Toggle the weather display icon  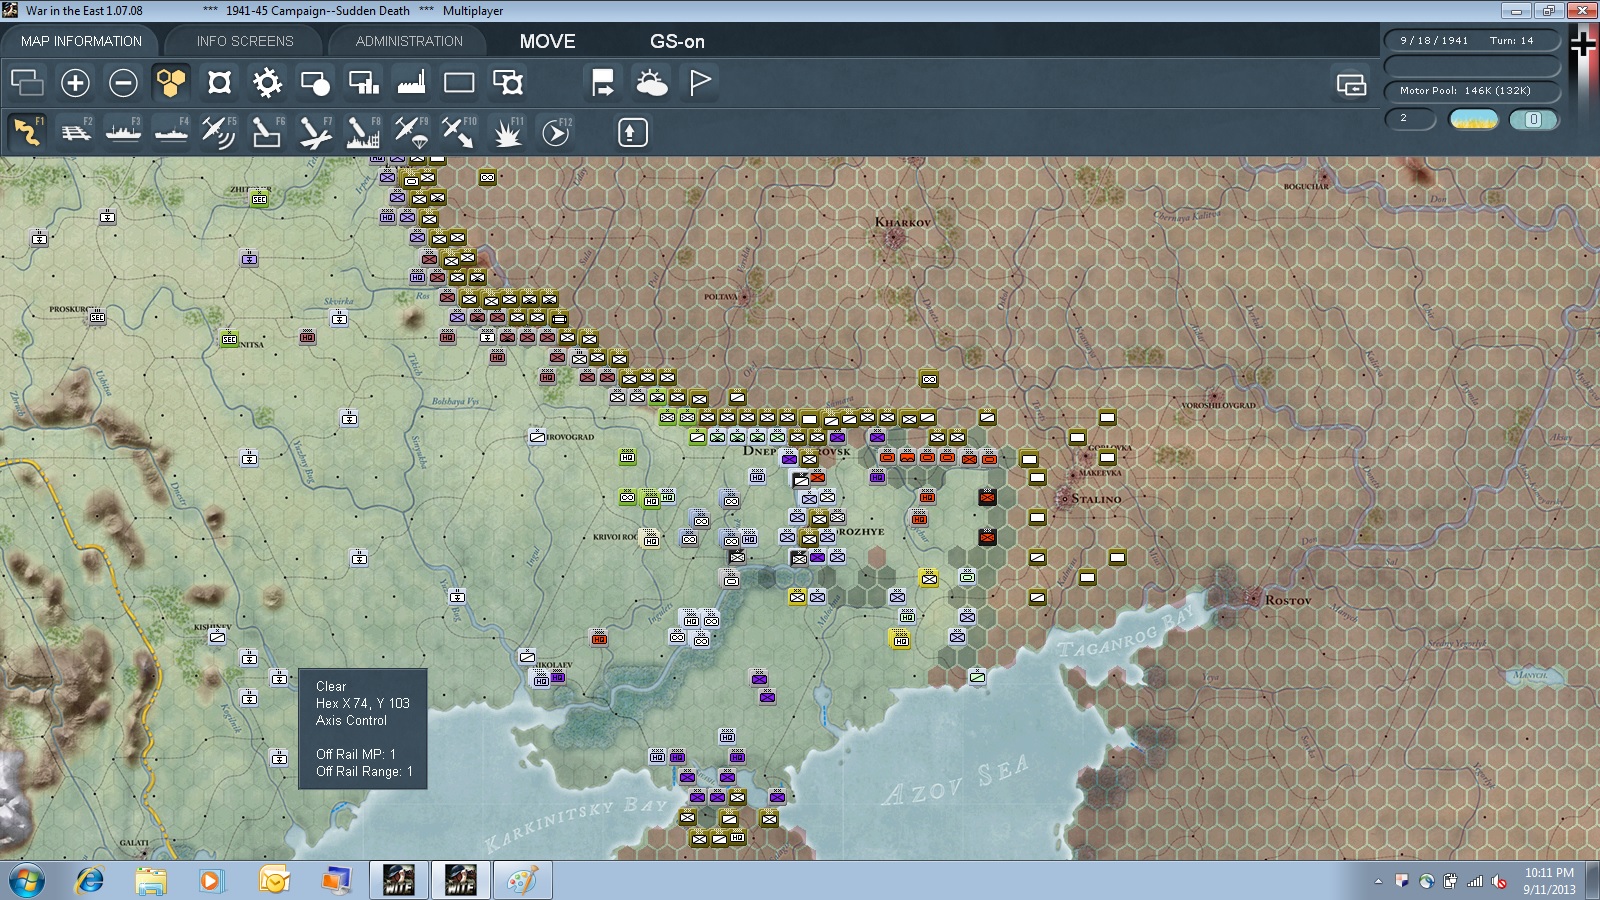(652, 83)
